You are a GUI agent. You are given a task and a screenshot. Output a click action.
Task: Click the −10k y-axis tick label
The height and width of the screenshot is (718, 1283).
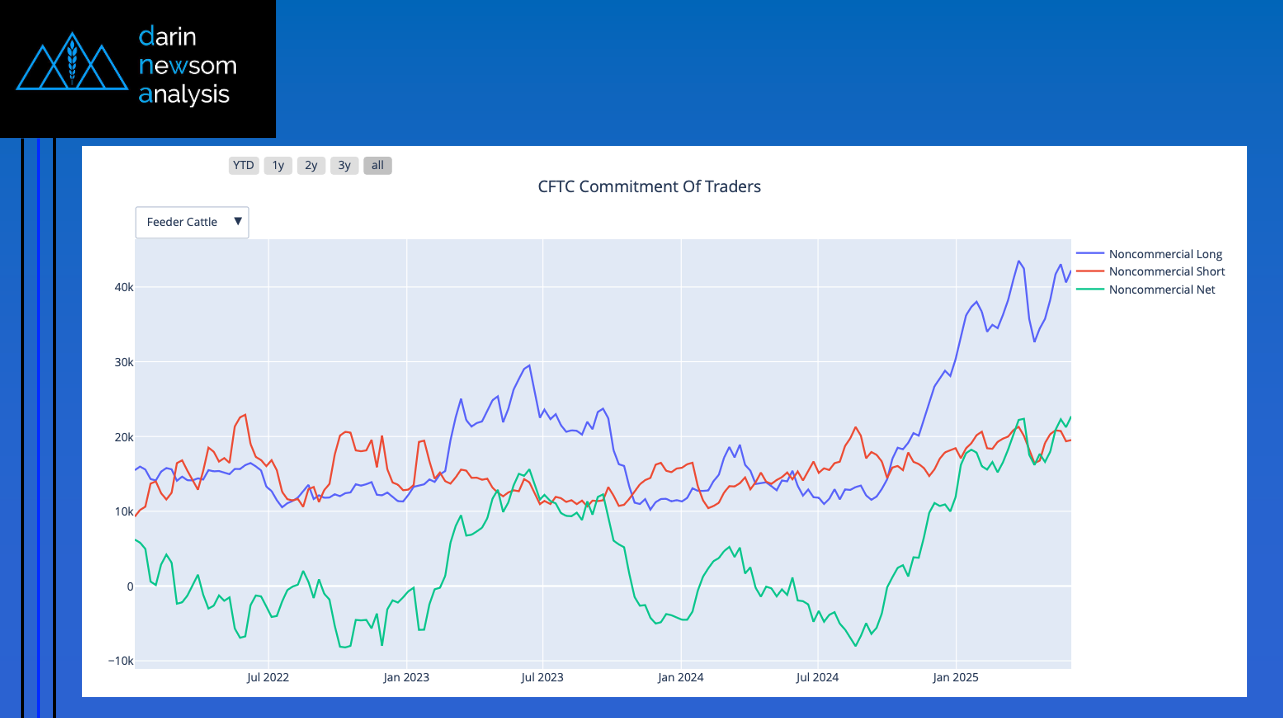click(118, 661)
